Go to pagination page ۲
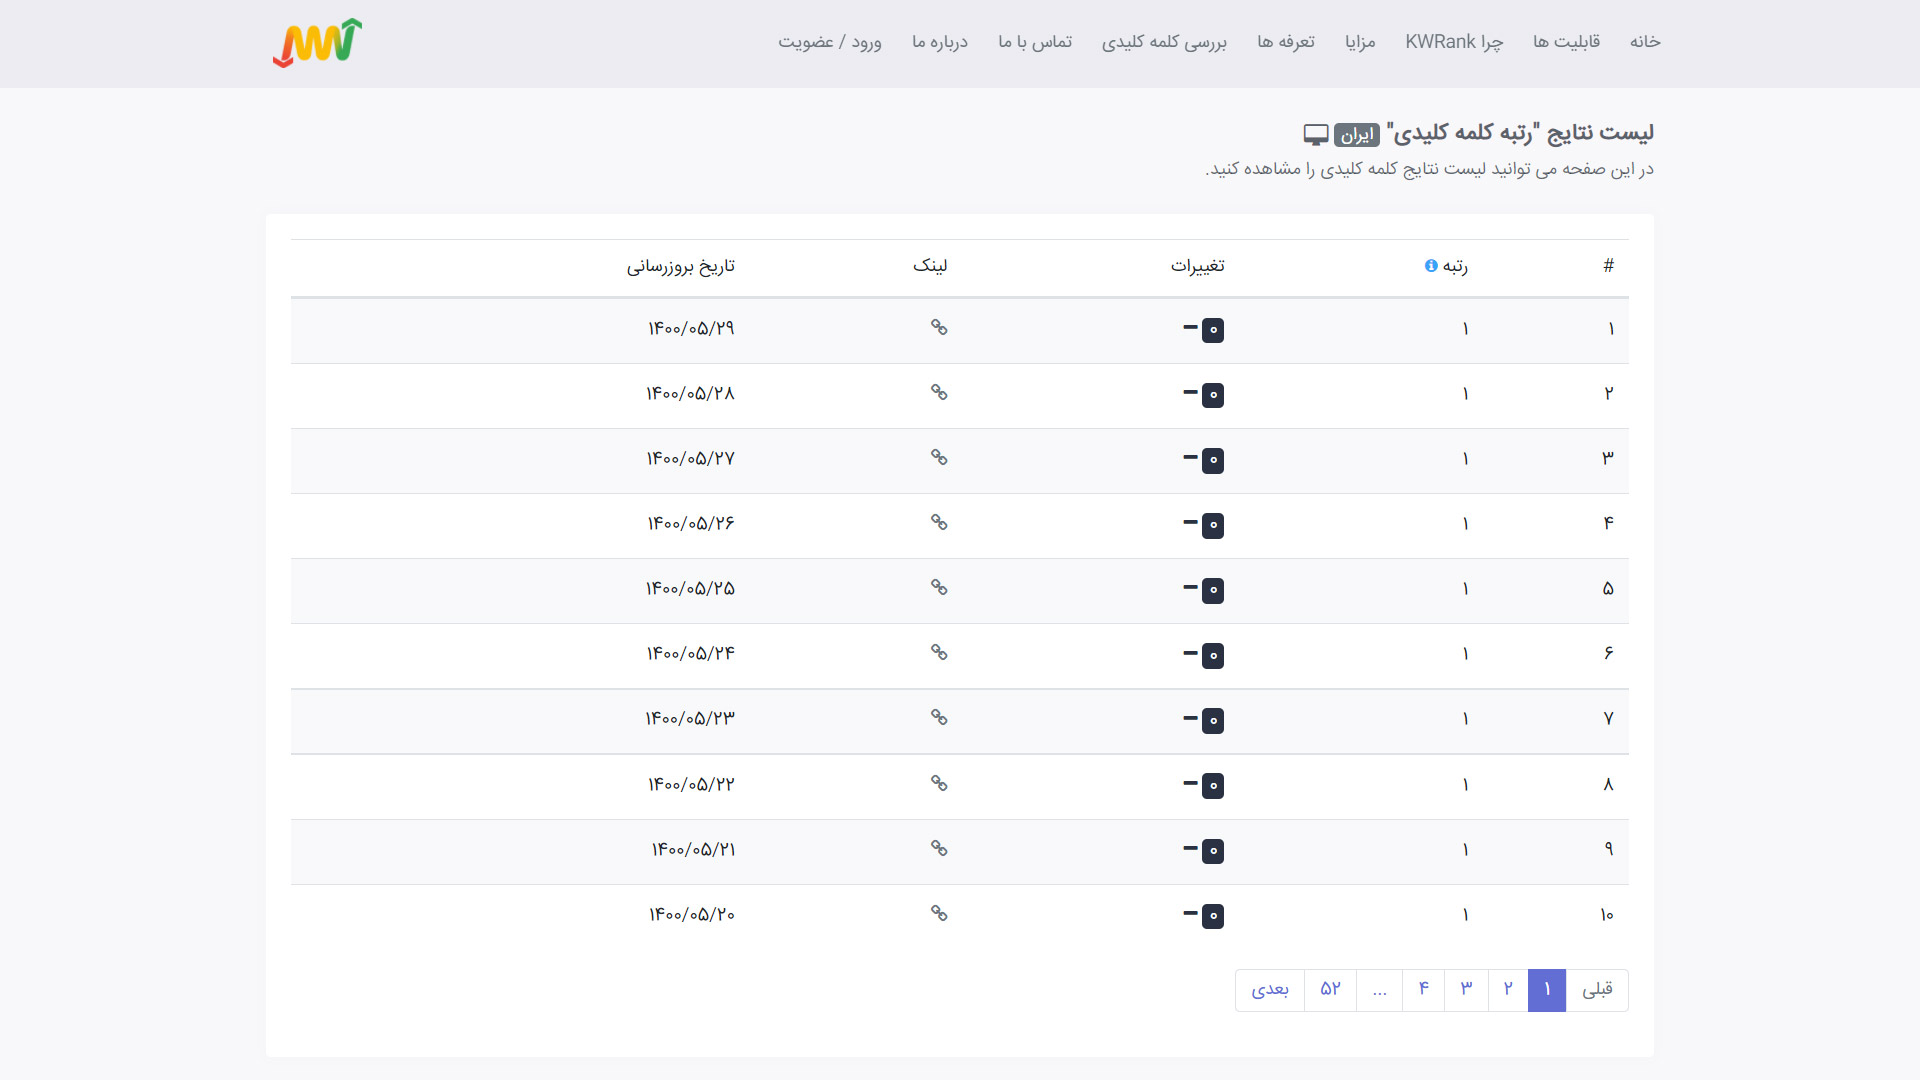This screenshot has width=1920, height=1080. [x=1508, y=990]
